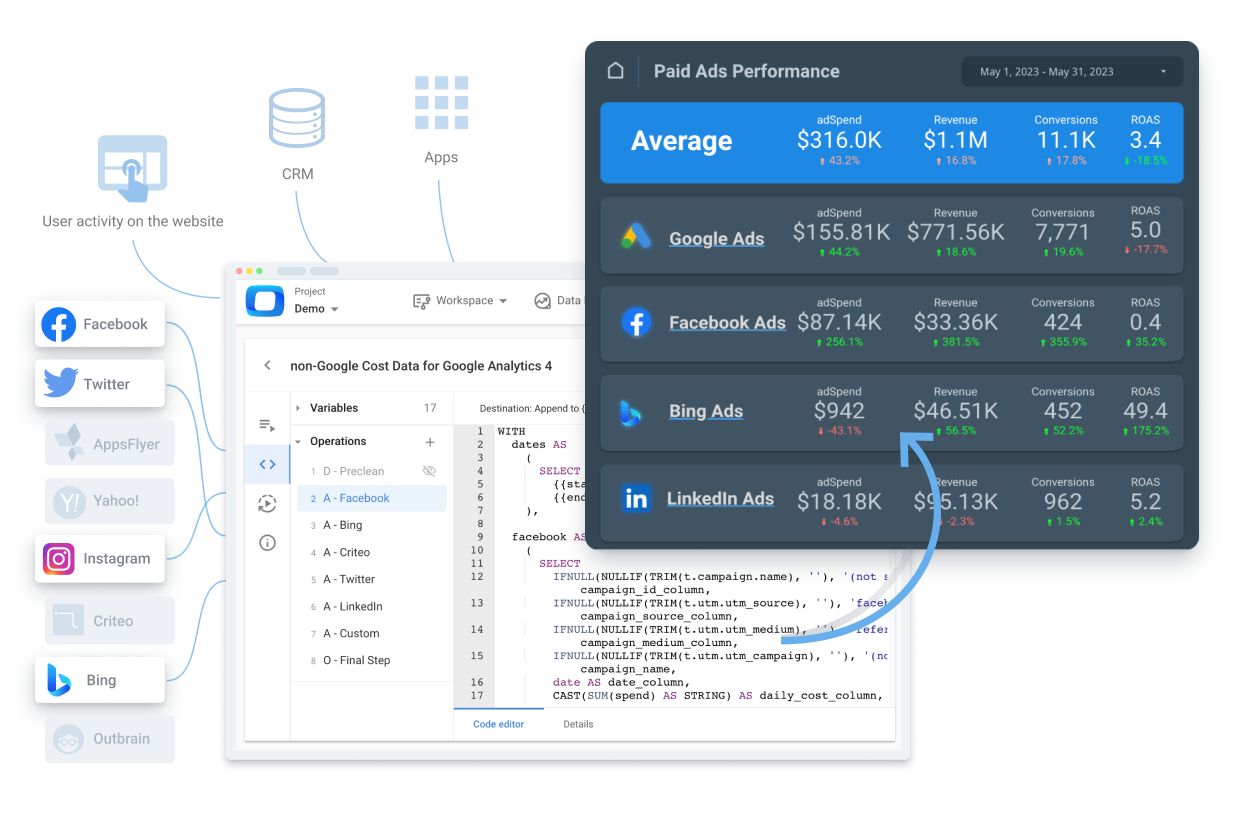Switch to the Code editor tab

click(x=499, y=724)
